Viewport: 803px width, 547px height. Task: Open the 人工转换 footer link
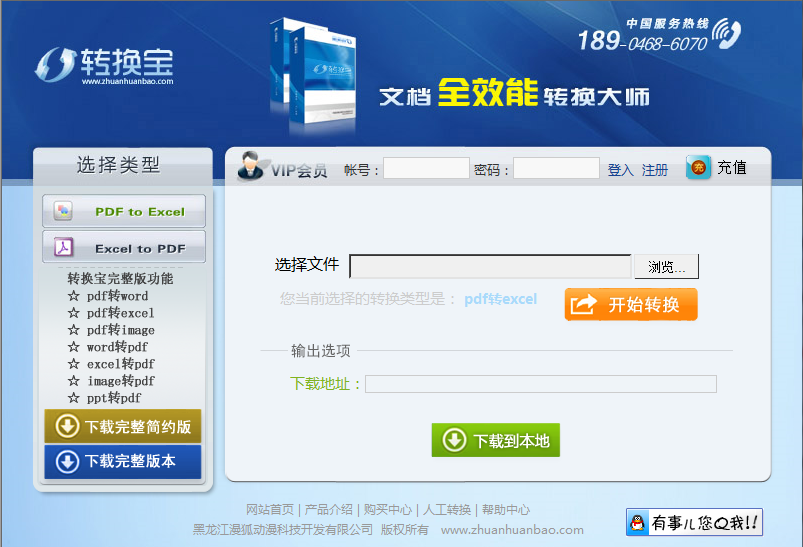click(447, 510)
